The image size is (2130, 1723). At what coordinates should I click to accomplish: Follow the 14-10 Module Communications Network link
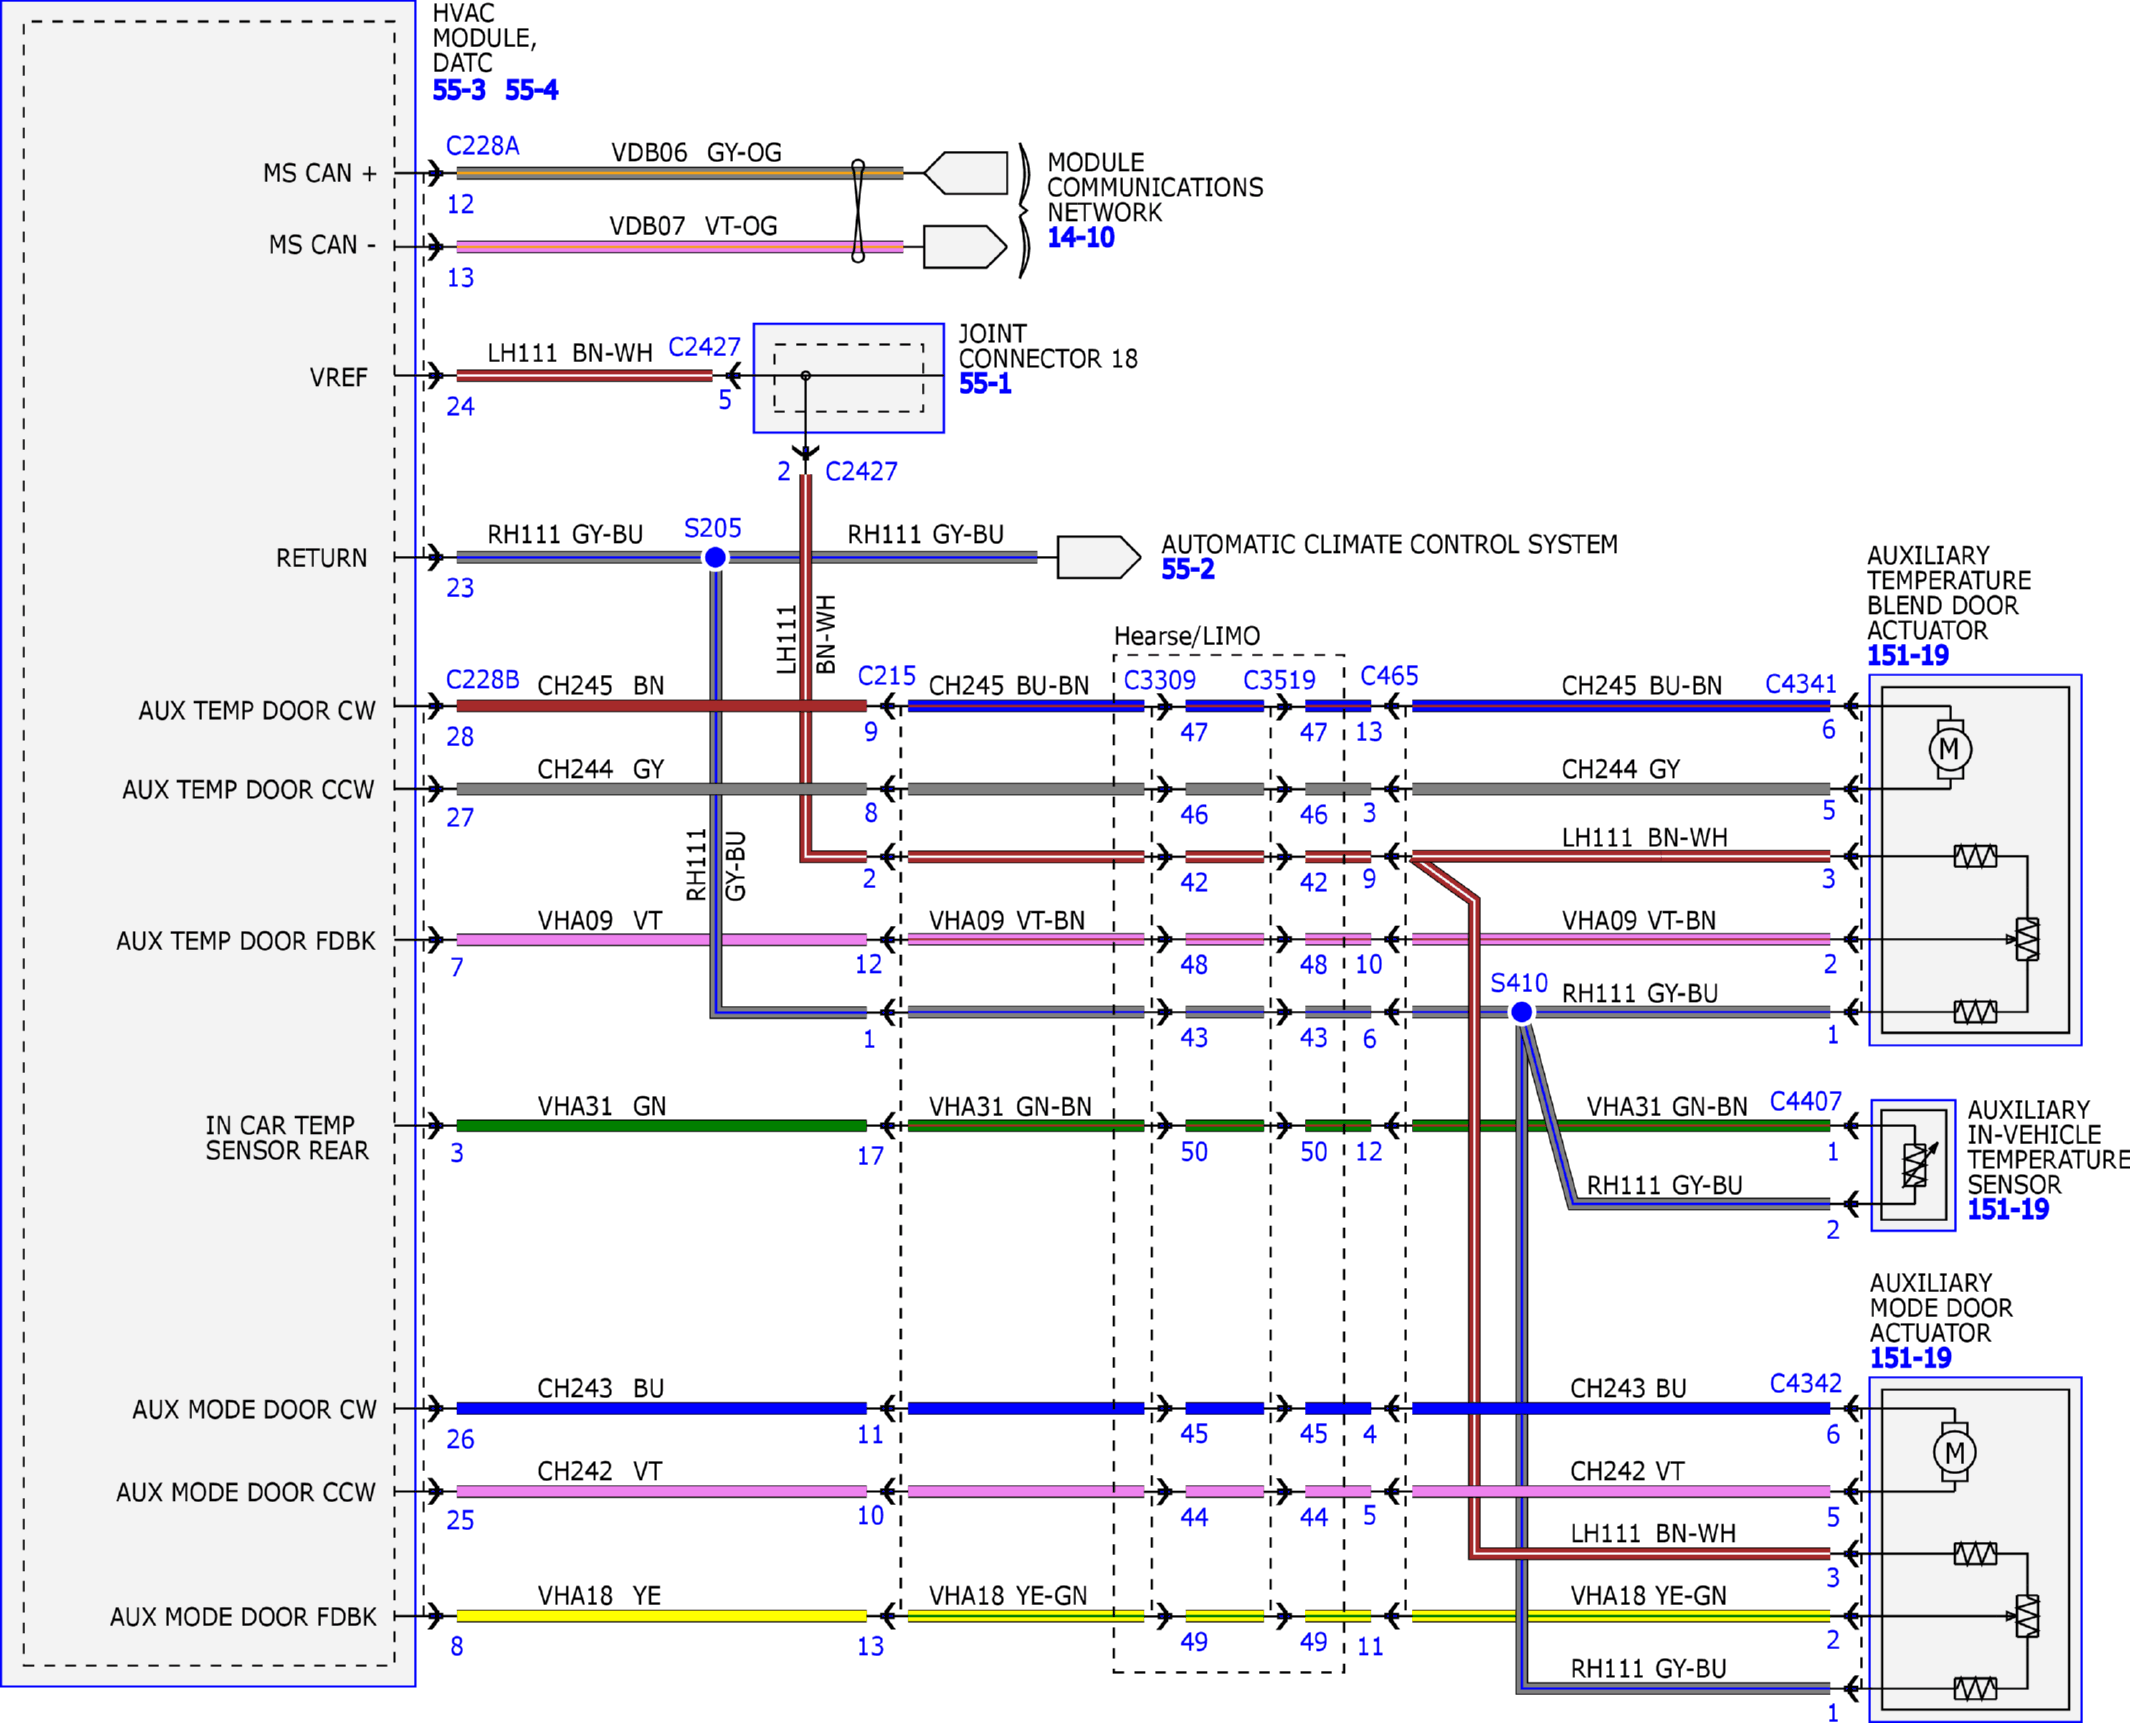tap(1080, 237)
